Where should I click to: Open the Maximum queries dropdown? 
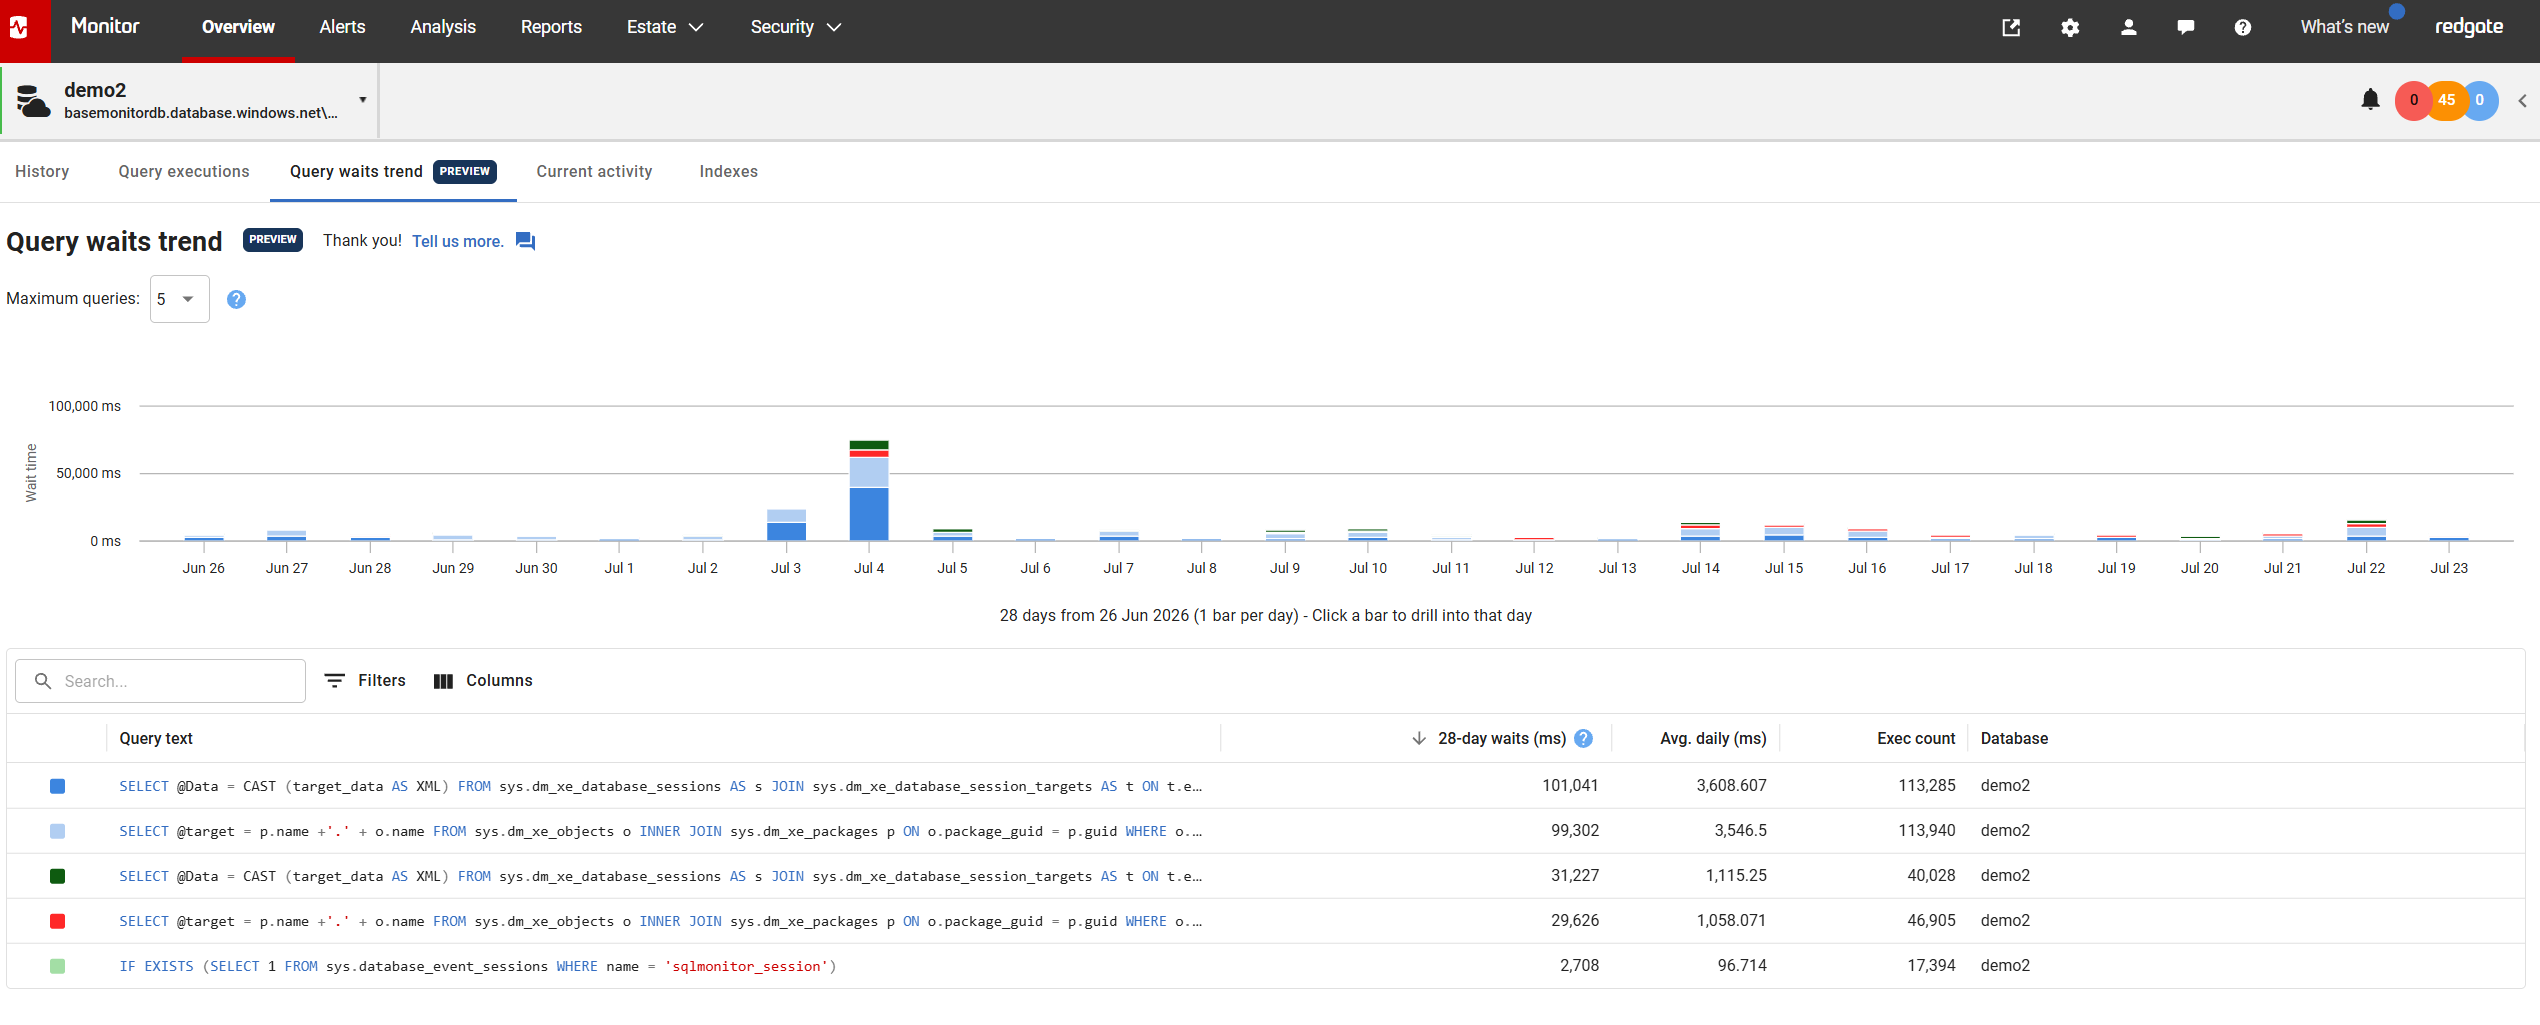click(x=180, y=299)
